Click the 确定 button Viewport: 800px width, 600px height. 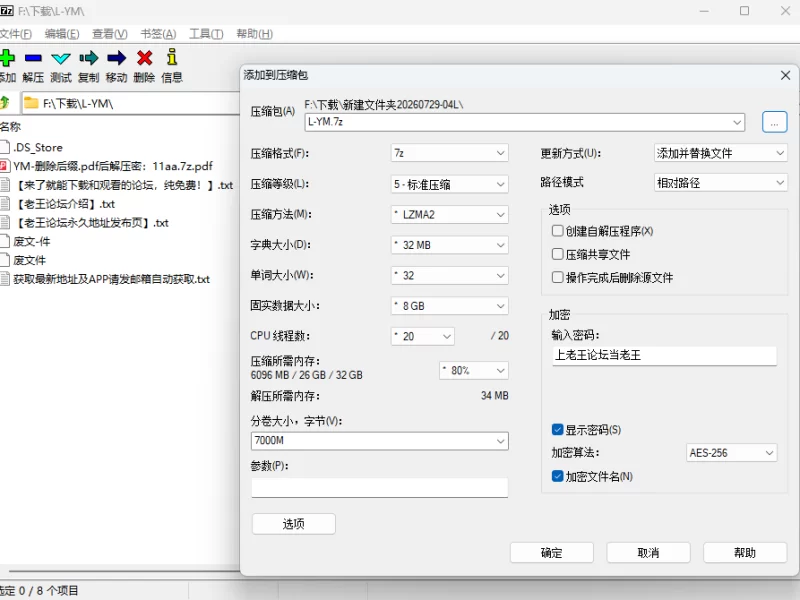click(552, 553)
